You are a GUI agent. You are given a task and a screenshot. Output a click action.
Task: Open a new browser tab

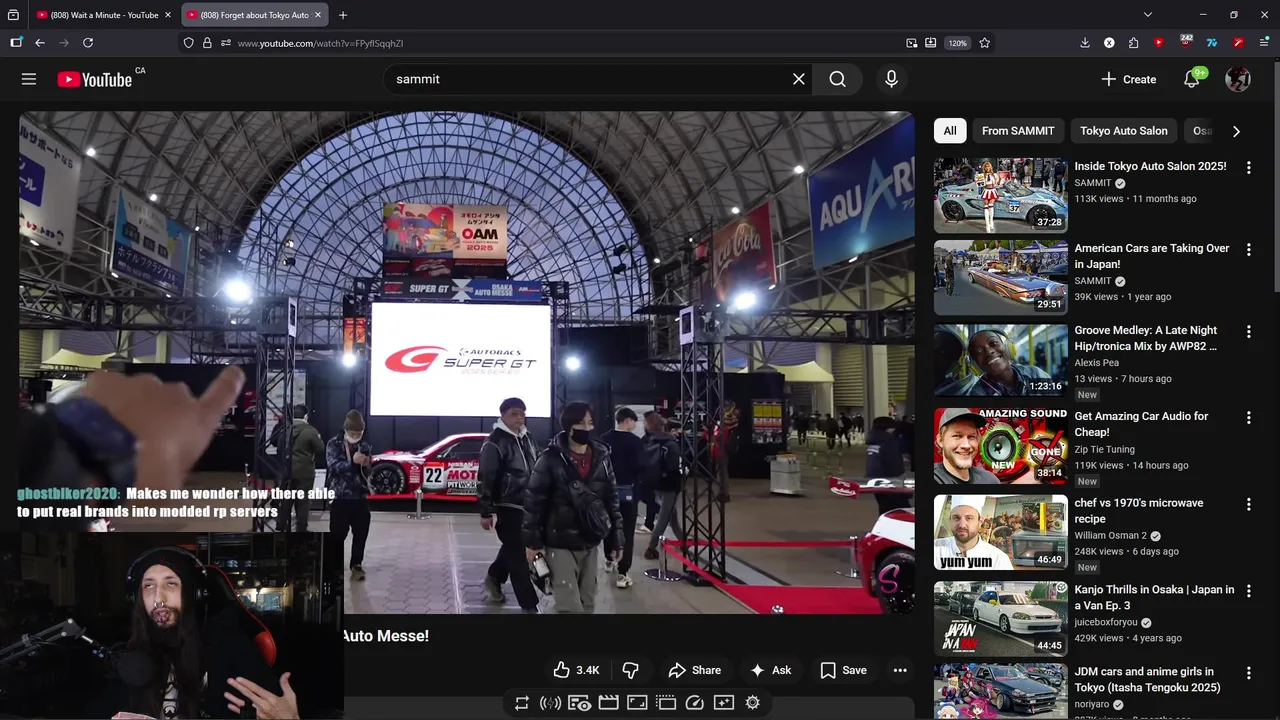[343, 15]
